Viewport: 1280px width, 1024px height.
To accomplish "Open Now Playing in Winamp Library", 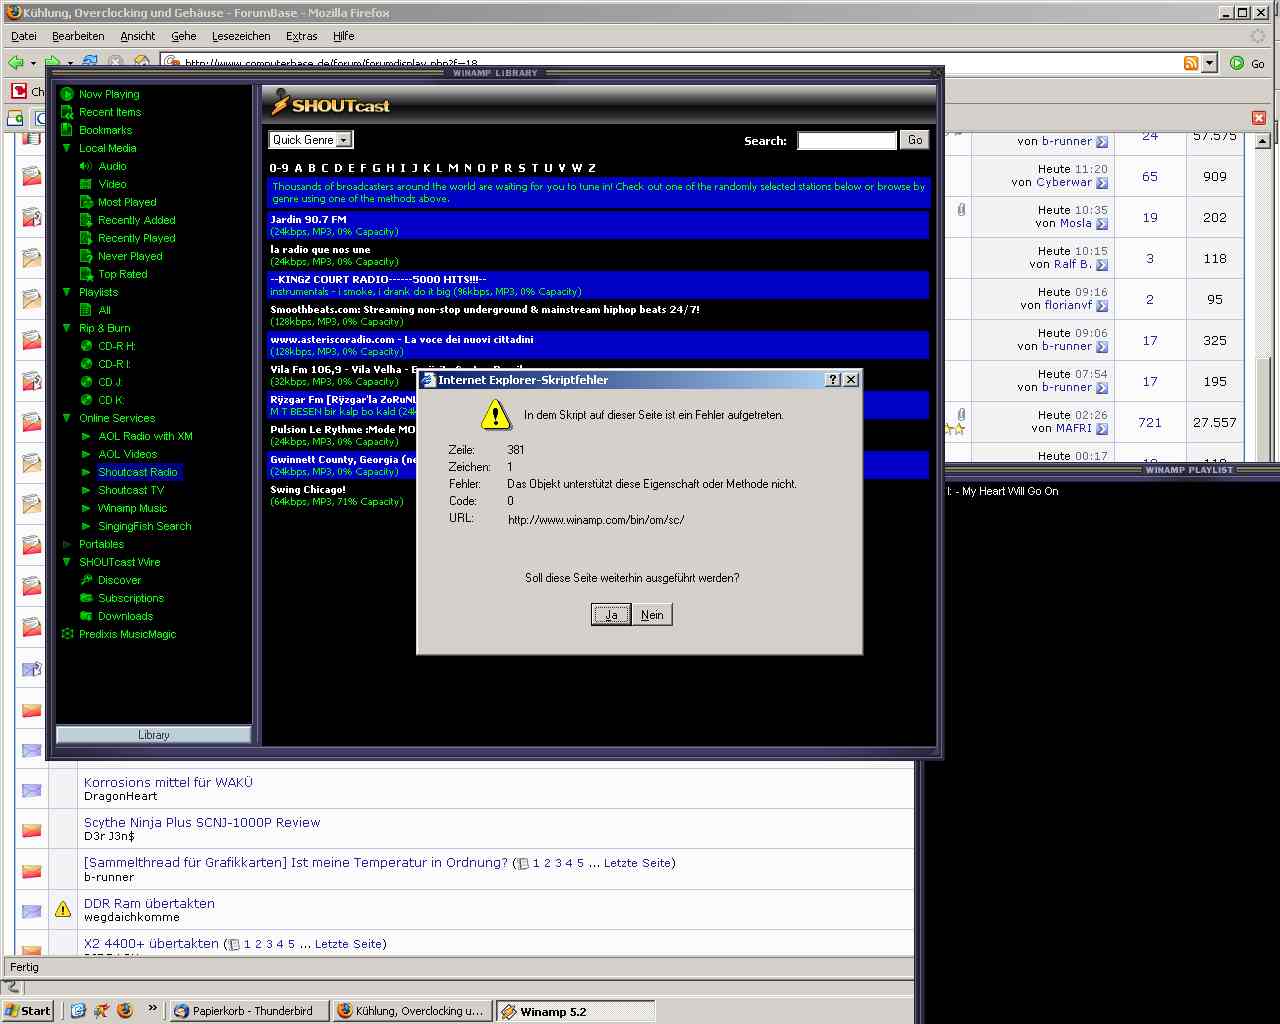I will [109, 94].
